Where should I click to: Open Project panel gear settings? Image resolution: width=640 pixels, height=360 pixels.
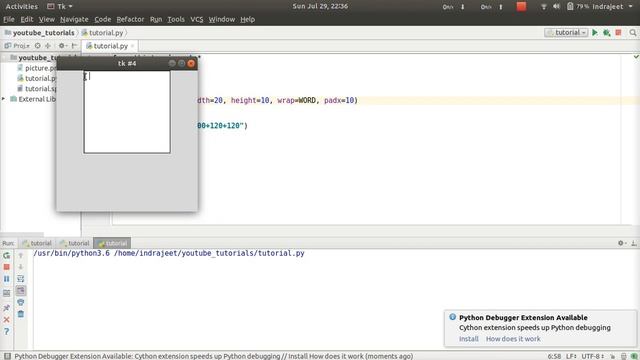pyautogui.click(x=62, y=46)
